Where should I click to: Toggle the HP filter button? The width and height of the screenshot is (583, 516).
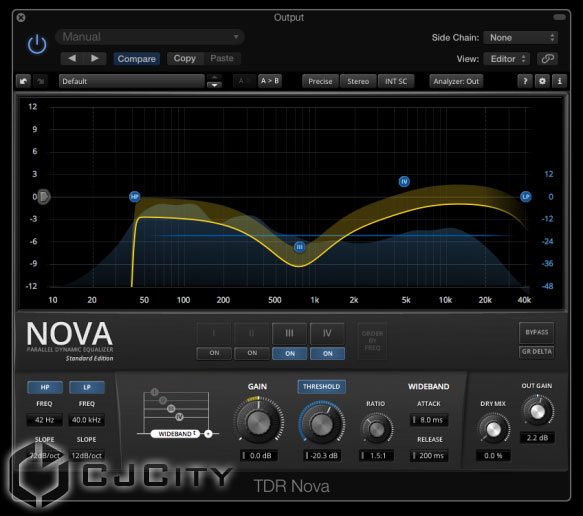pyautogui.click(x=45, y=387)
